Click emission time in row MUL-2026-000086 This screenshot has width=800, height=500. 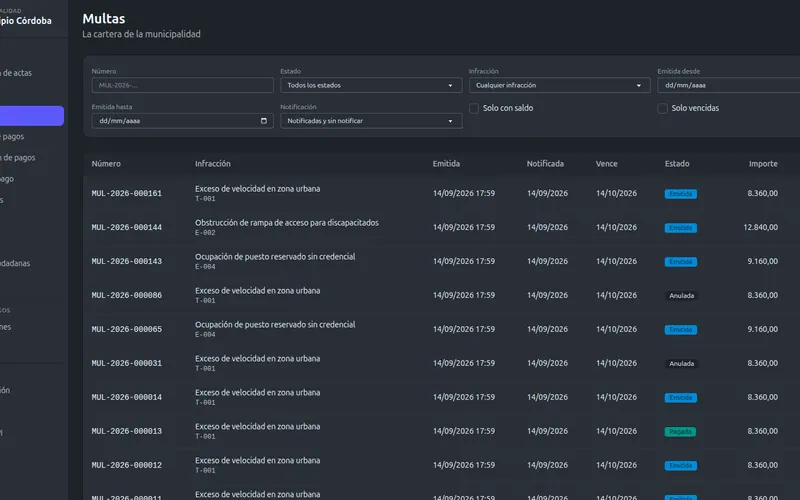point(464,295)
